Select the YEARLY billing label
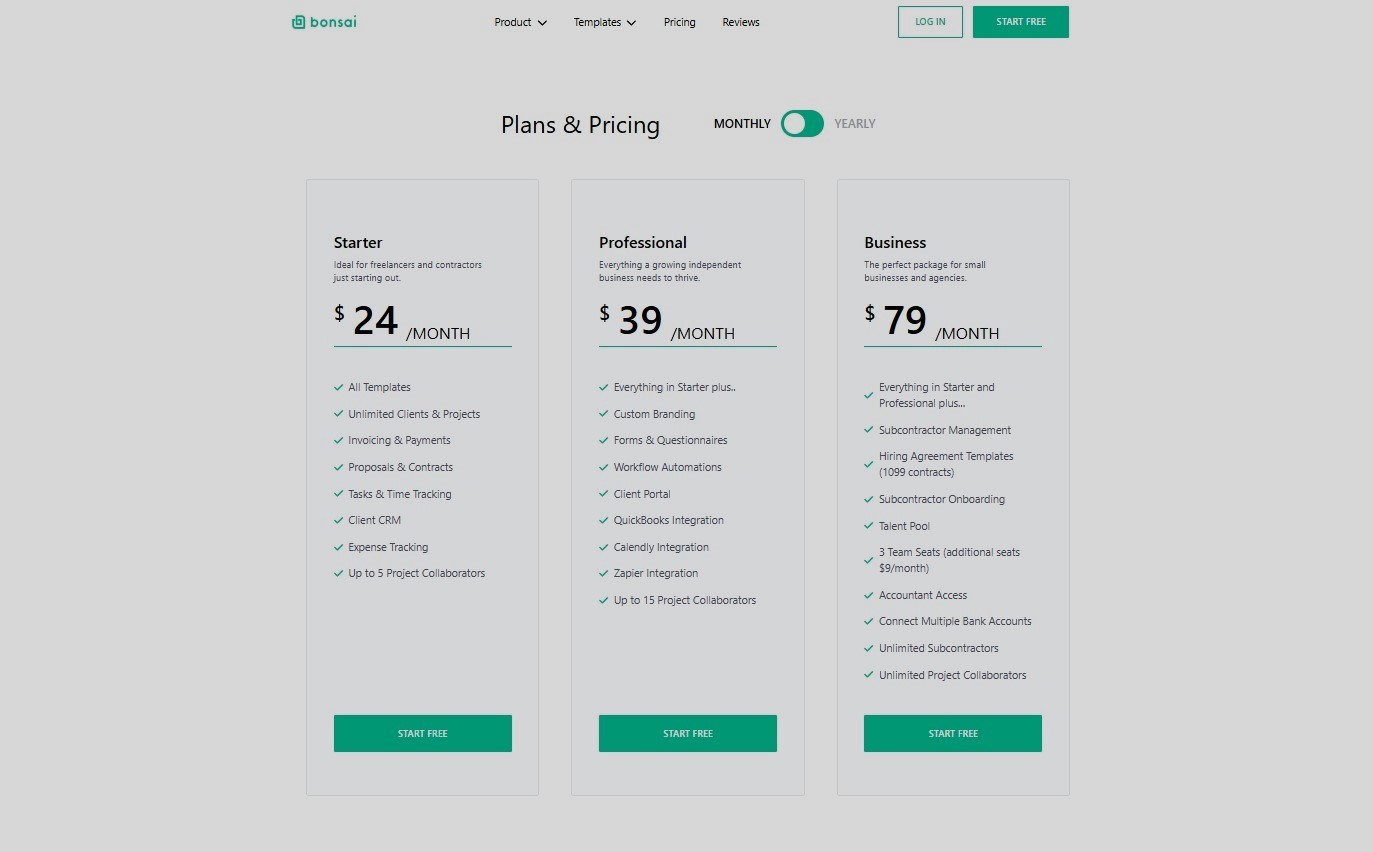This screenshot has width=1373, height=852. coord(855,124)
